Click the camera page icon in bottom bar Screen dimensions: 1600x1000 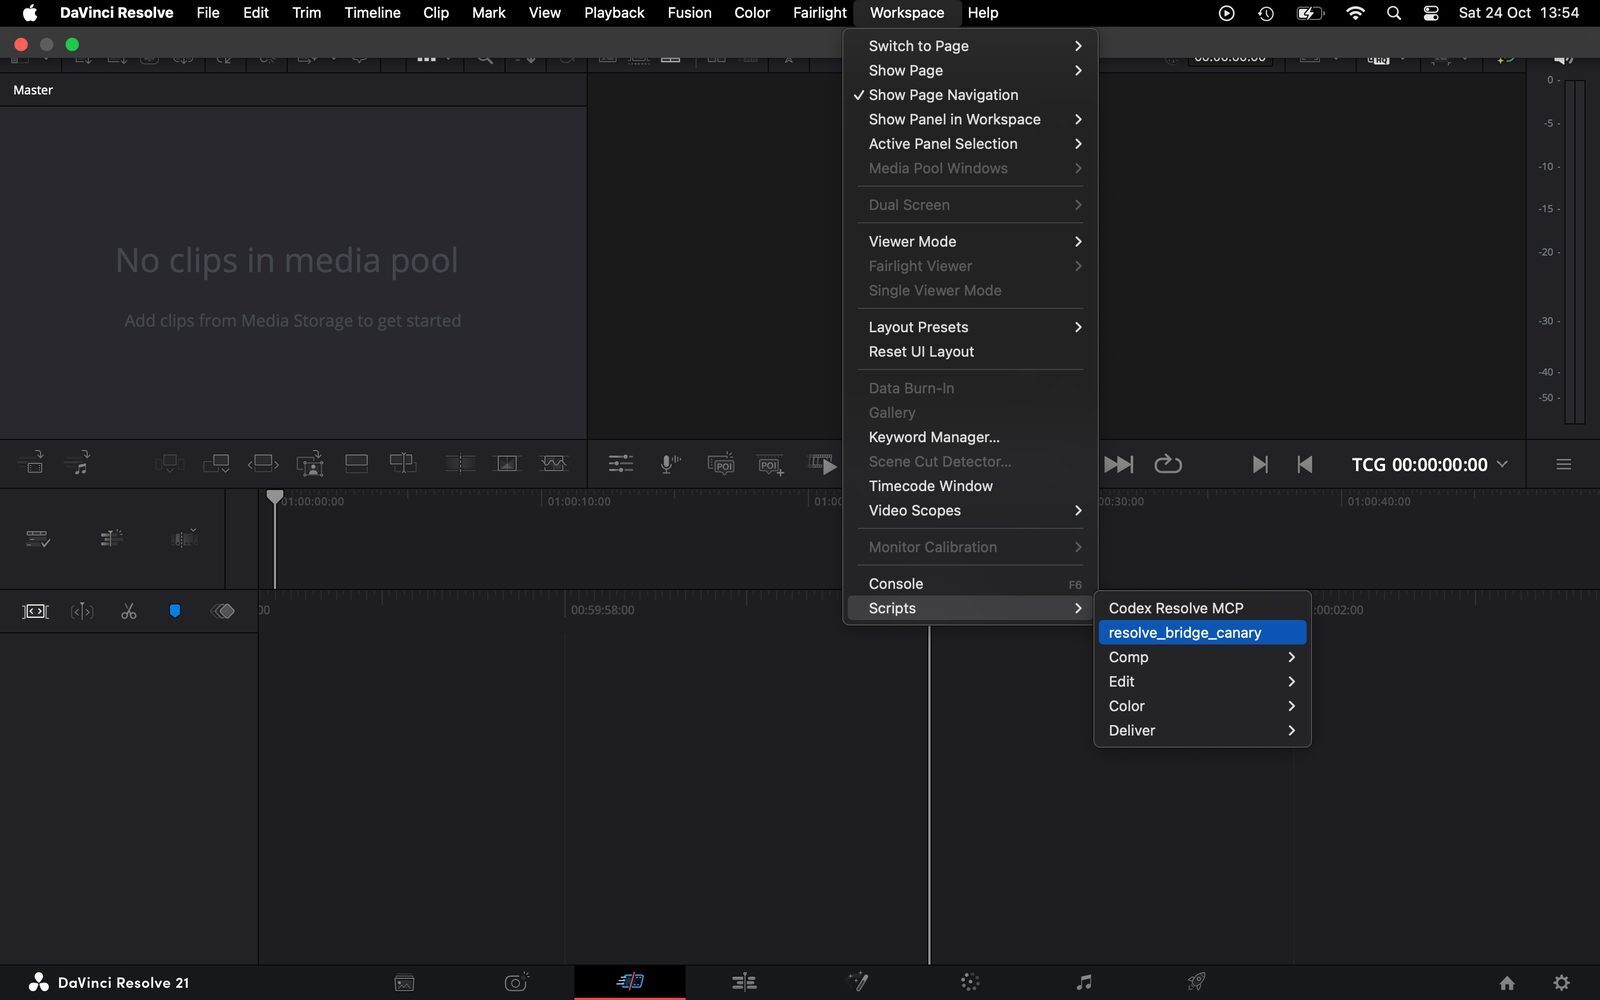(x=517, y=983)
